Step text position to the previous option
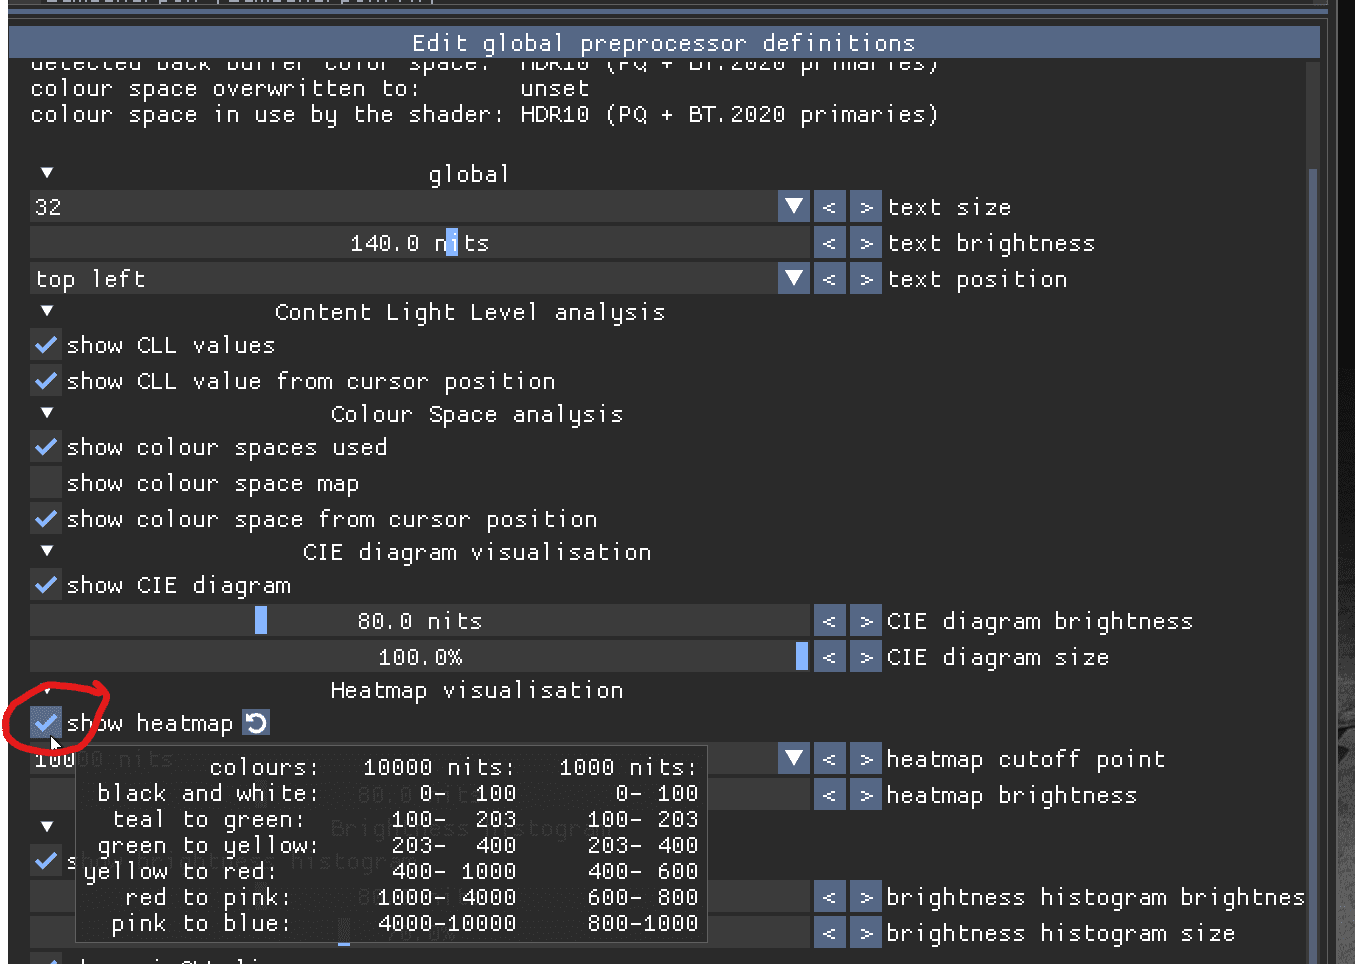This screenshot has width=1355, height=964. 829,279
